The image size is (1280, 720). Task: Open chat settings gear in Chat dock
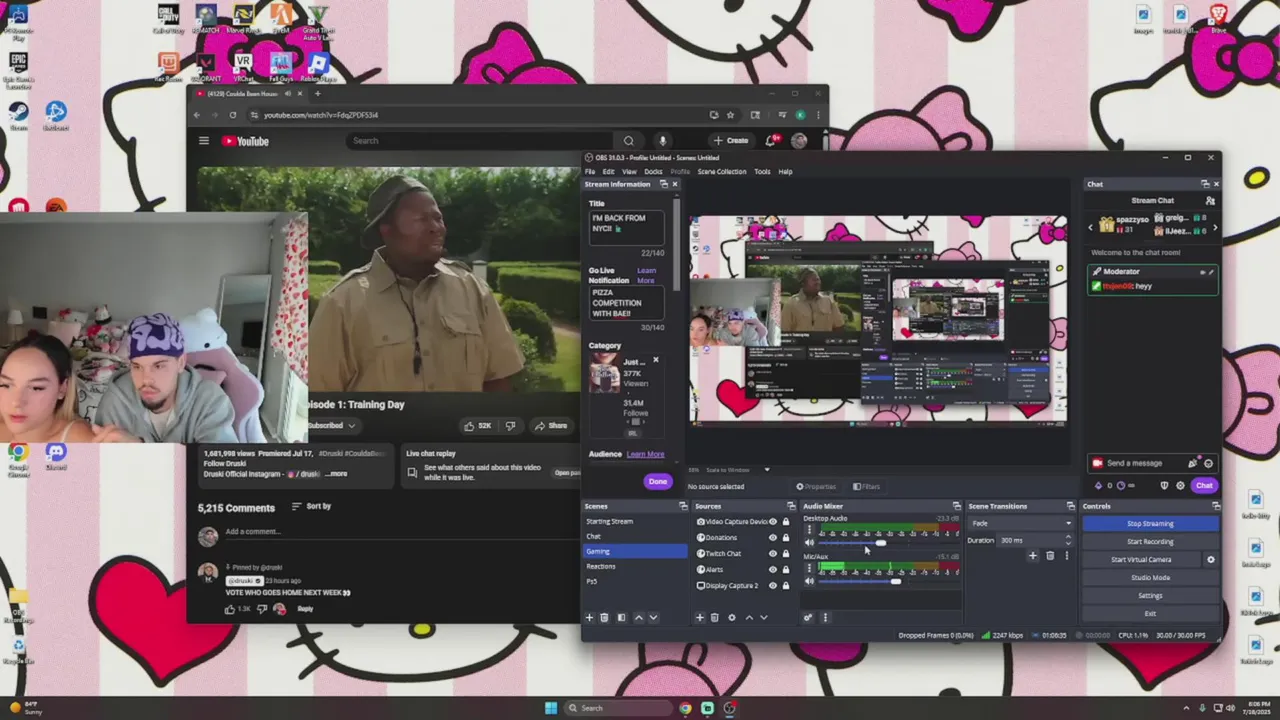click(x=1180, y=485)
